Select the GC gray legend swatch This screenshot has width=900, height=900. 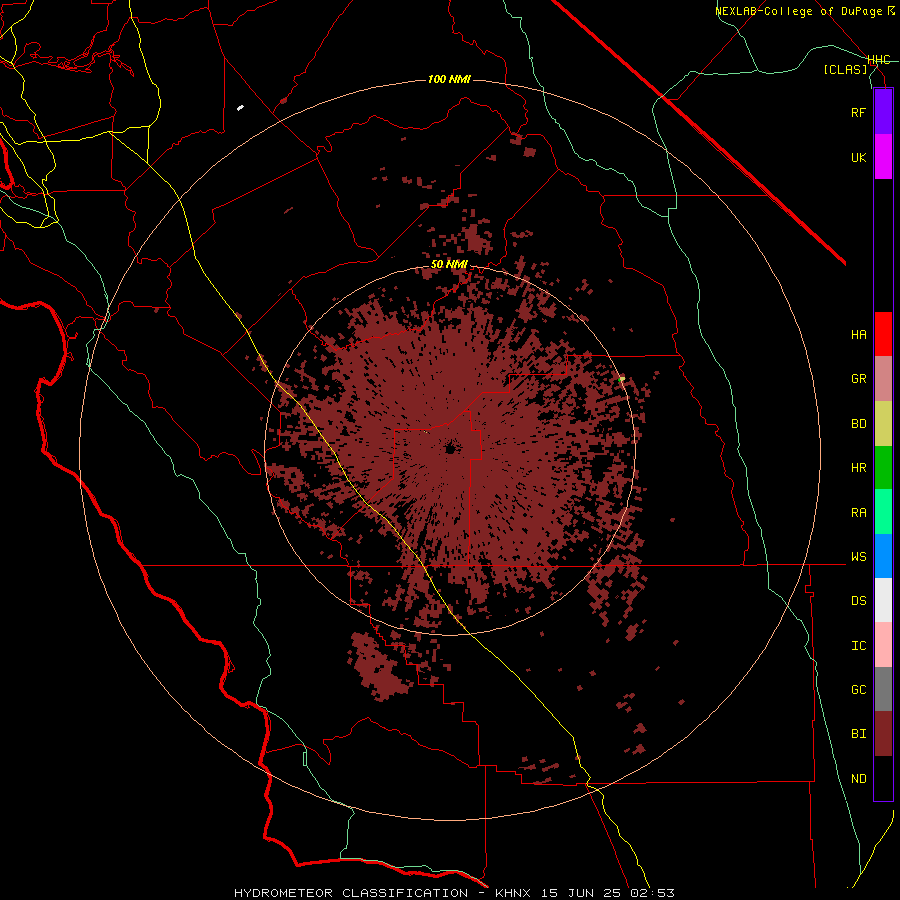883,689
